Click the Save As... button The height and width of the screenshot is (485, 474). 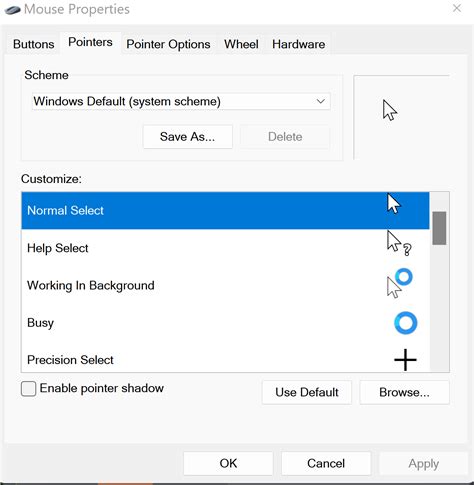click(187, 137)
